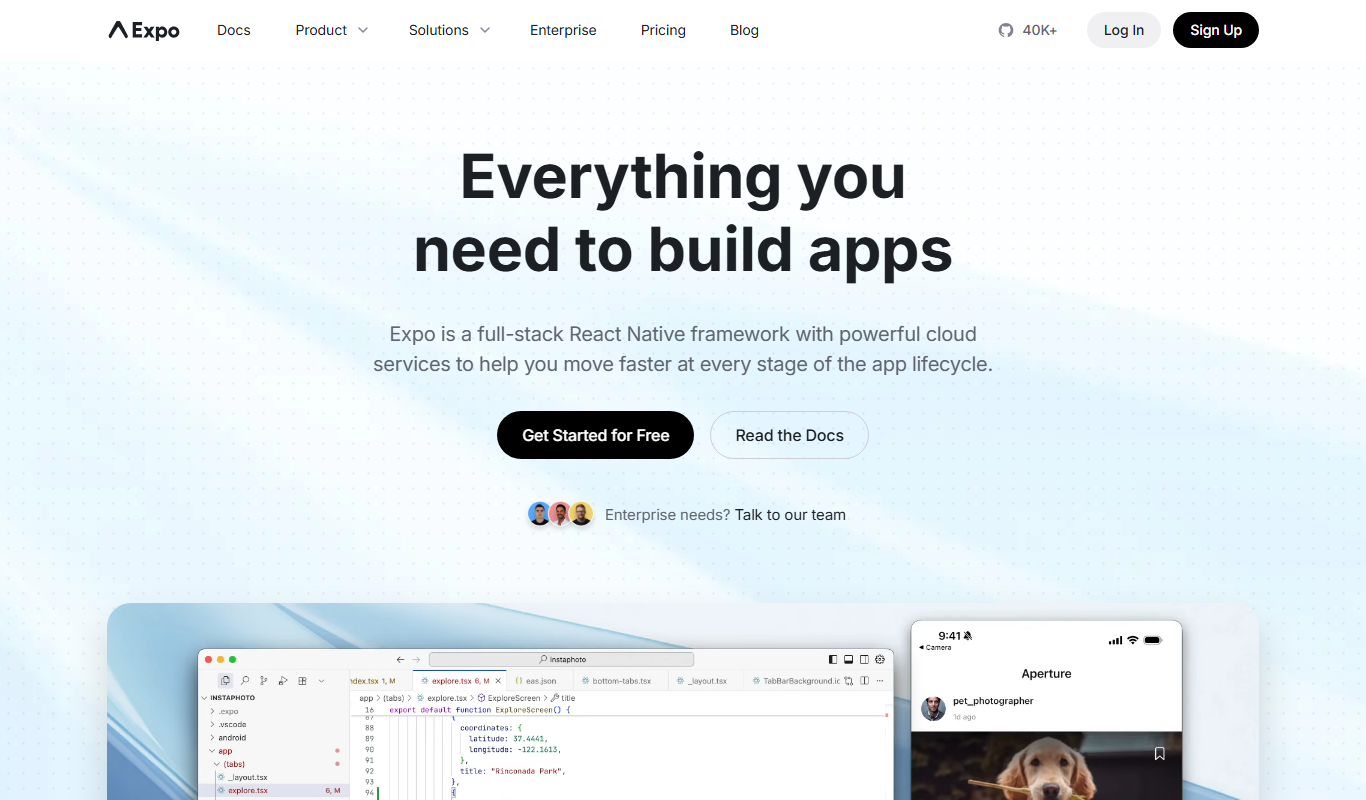
Task: Toggle the primary sidebar layout icon
Action: pyautogui.click(x=833, y=660)
